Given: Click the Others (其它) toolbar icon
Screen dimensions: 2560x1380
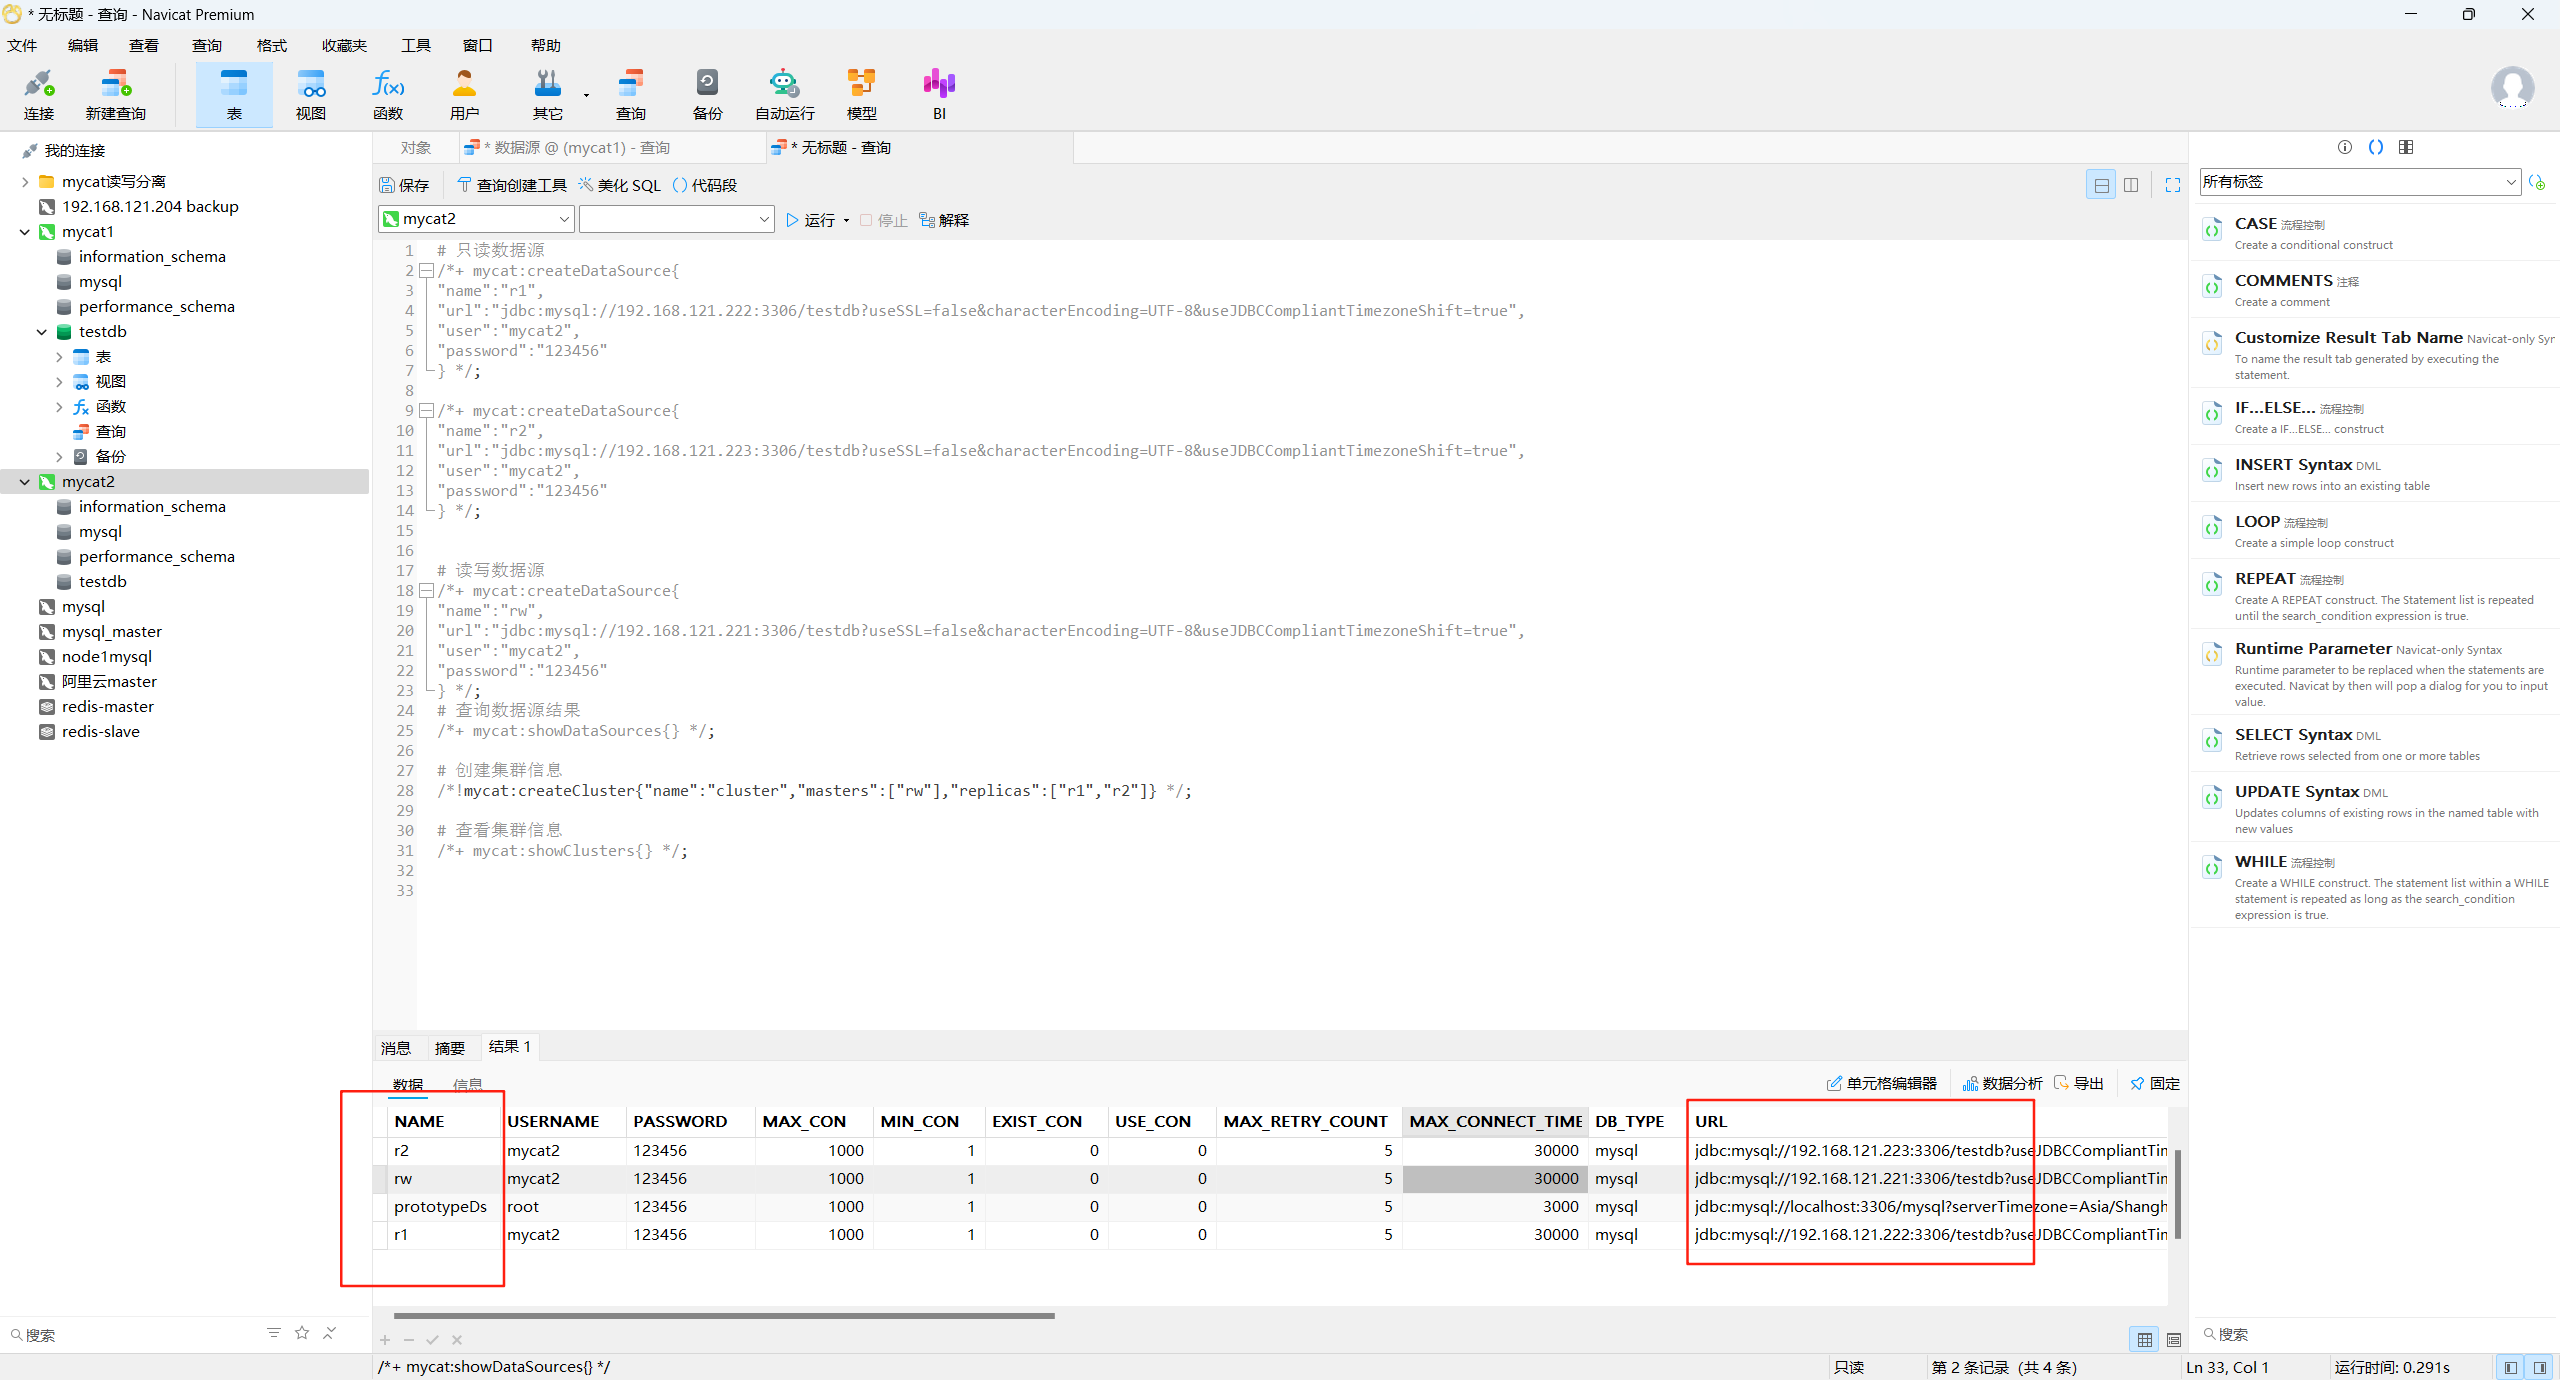Looking at the screenshot, I should (548, 95).
